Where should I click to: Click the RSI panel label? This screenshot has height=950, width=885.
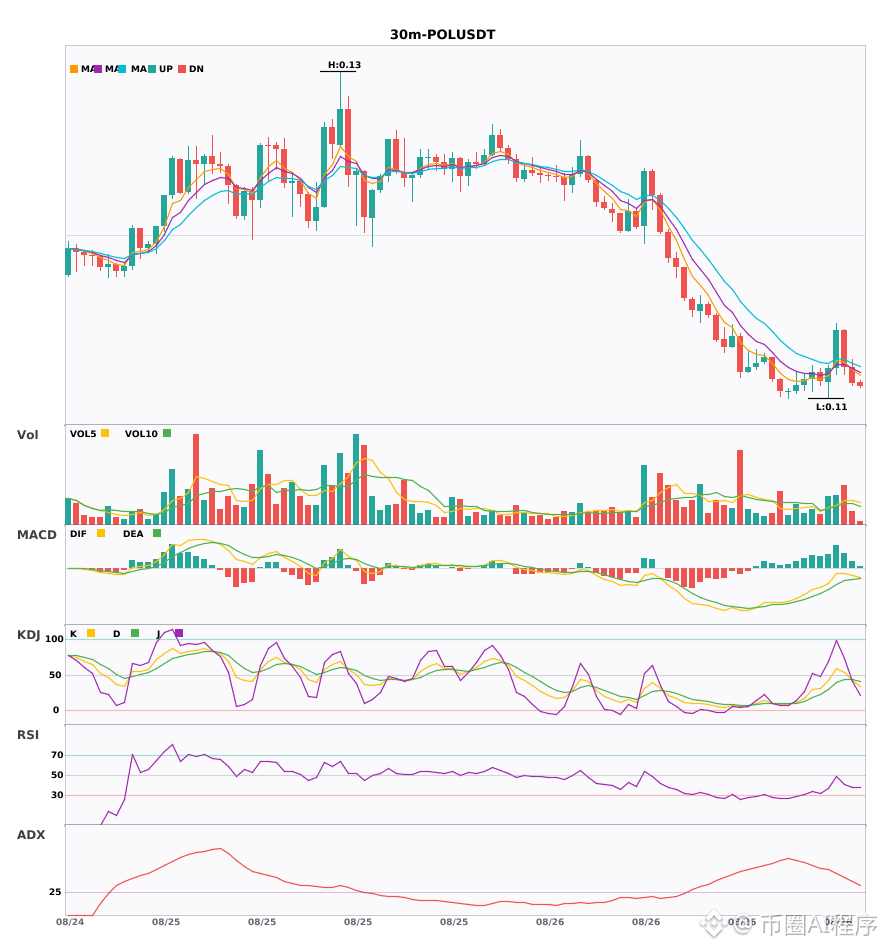pos(28,734)
